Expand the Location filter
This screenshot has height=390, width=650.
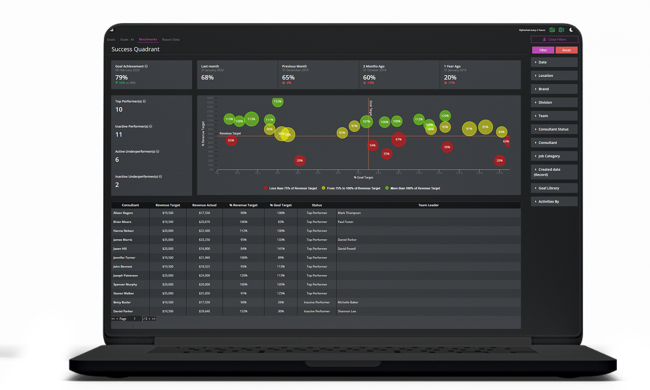(x=554, y=76)
